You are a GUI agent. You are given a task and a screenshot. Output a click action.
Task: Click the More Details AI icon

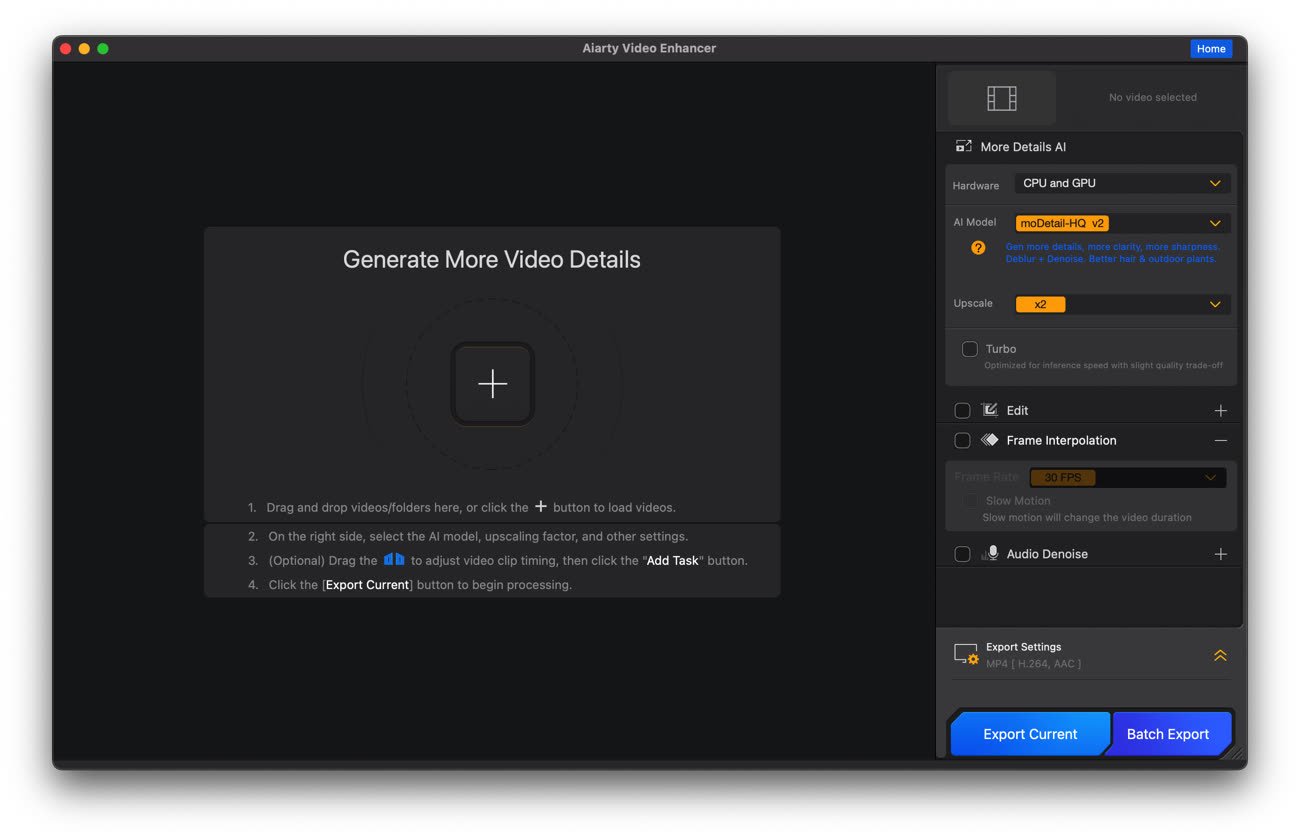point(963,146)
